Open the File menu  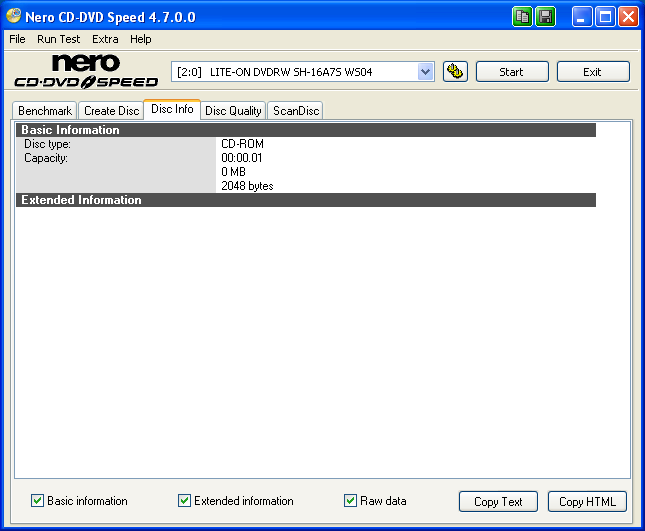[x=17, y=39]
